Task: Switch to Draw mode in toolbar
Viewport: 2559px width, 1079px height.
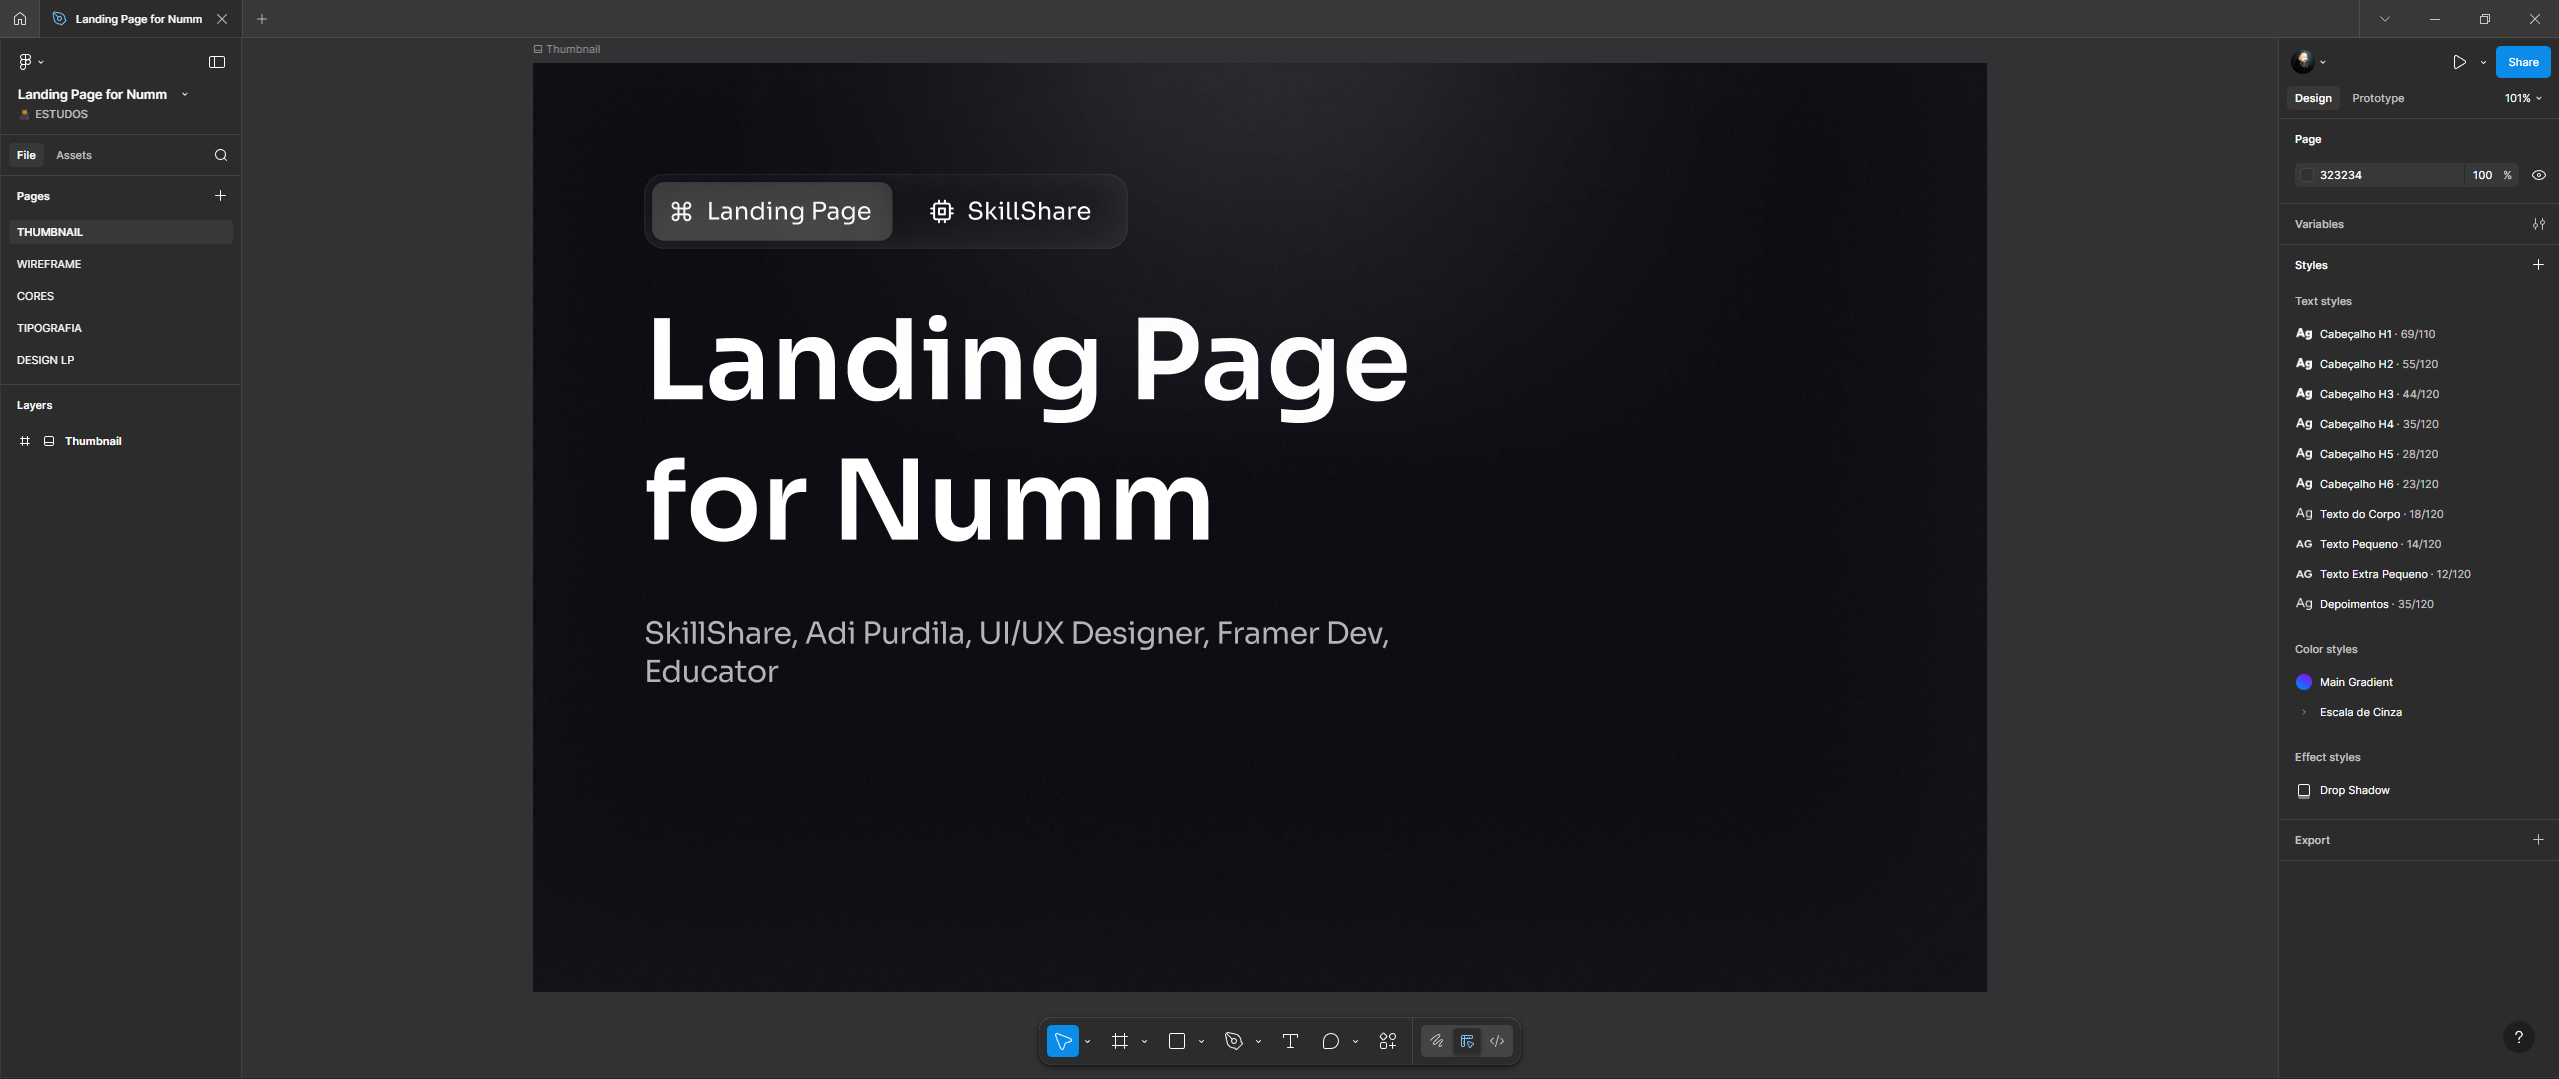Action: [x=1437, y=1041]
